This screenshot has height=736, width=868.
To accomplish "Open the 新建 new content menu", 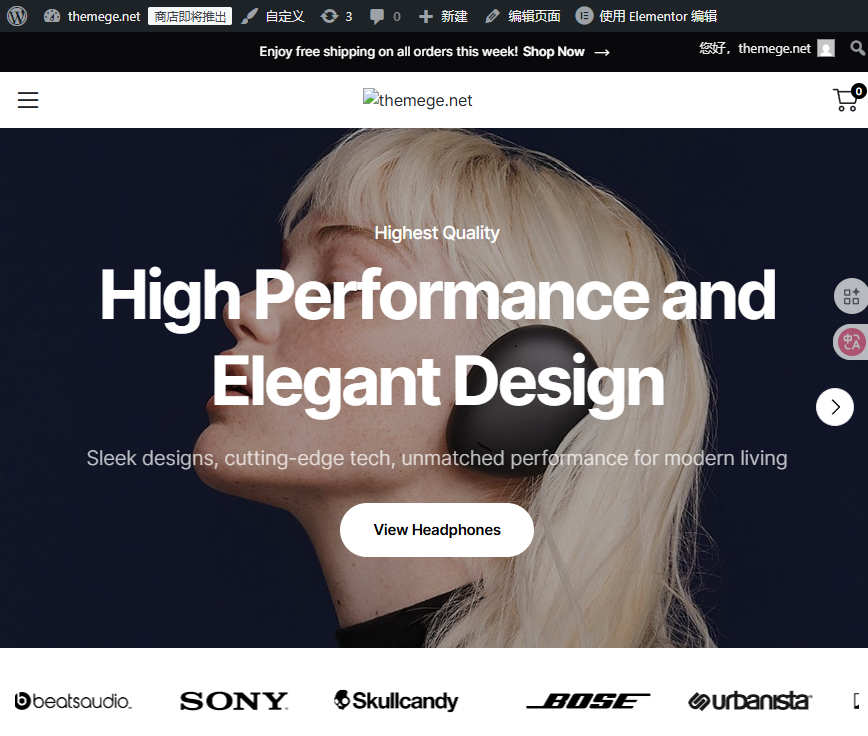I will click(443, 17).
